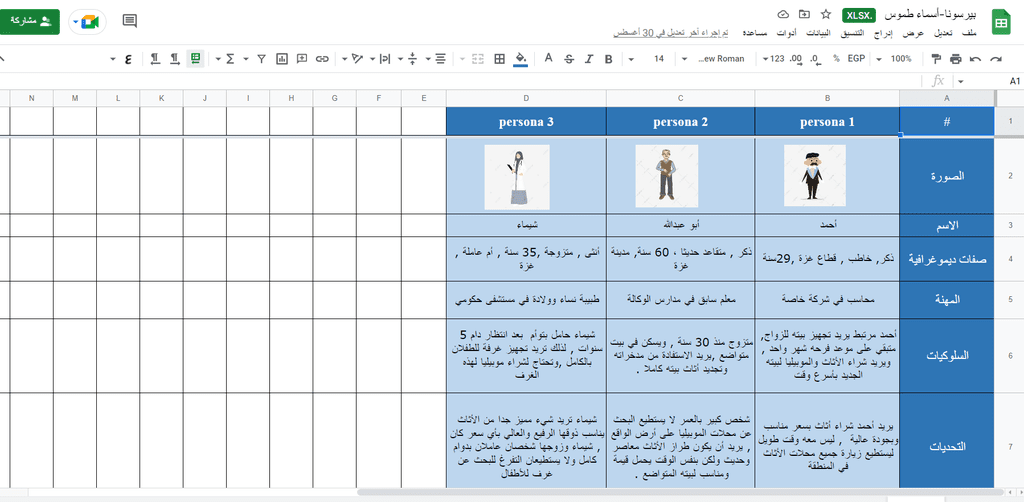Open the text color picker
1024x502 pixels.
(549, 59)
